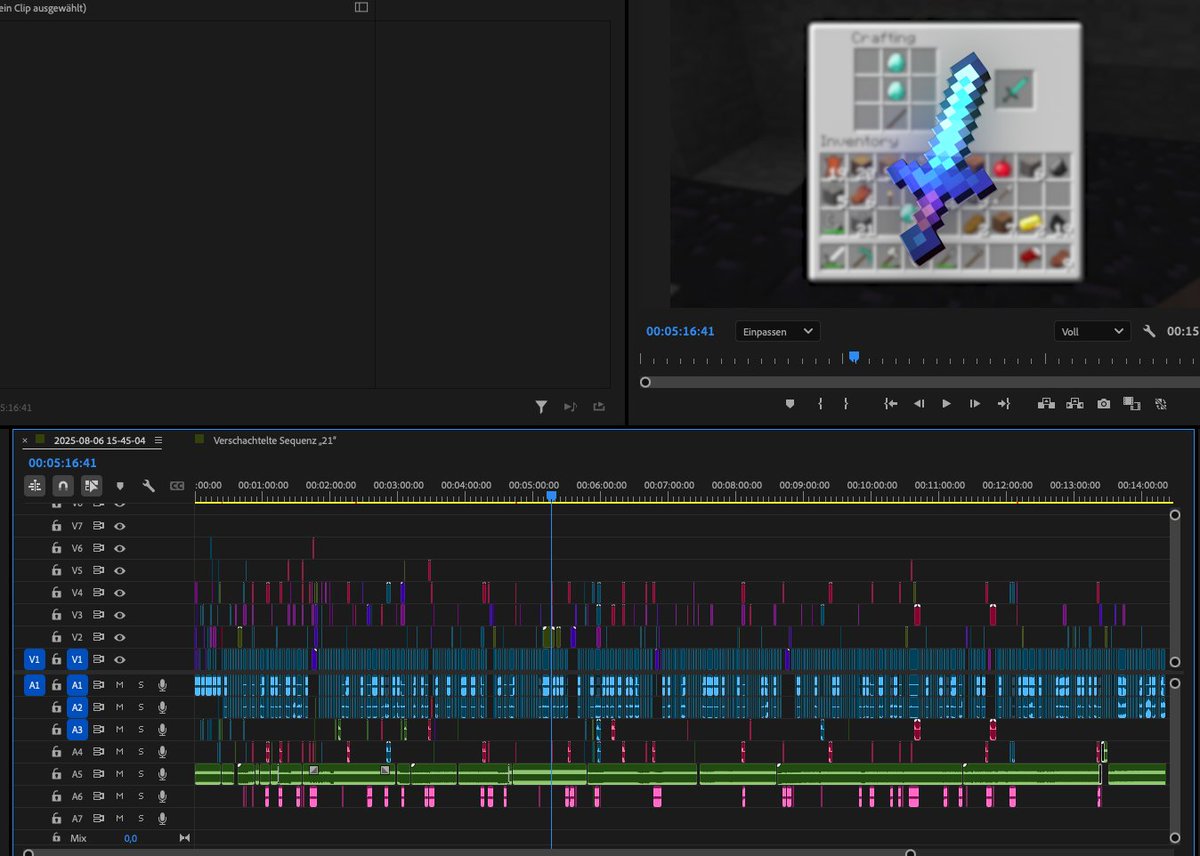Mark In point in Program Monitor

point(820,403)
